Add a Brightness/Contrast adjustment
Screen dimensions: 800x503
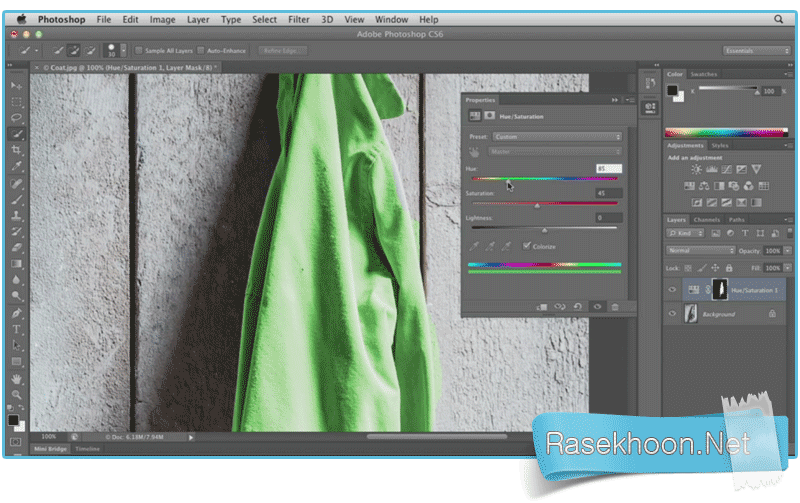[696, 169]
